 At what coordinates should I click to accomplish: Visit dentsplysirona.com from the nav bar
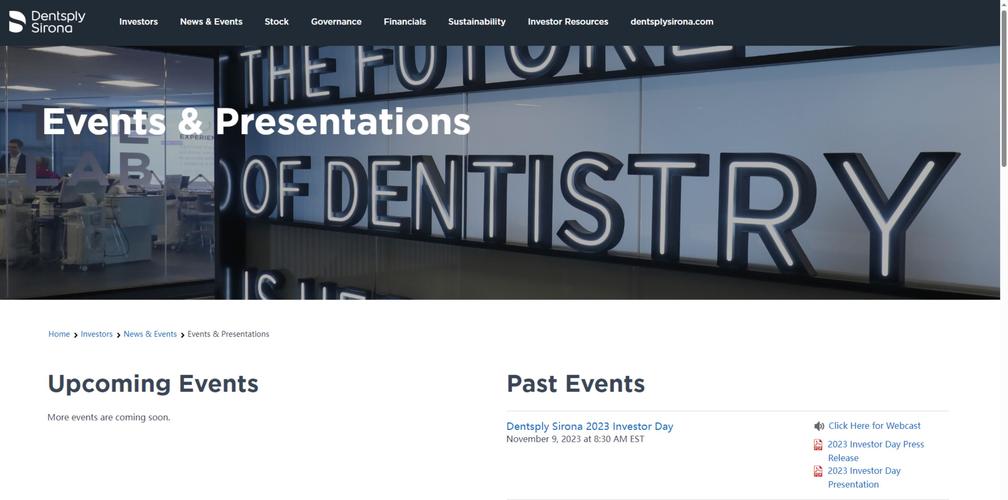(672, 22)
